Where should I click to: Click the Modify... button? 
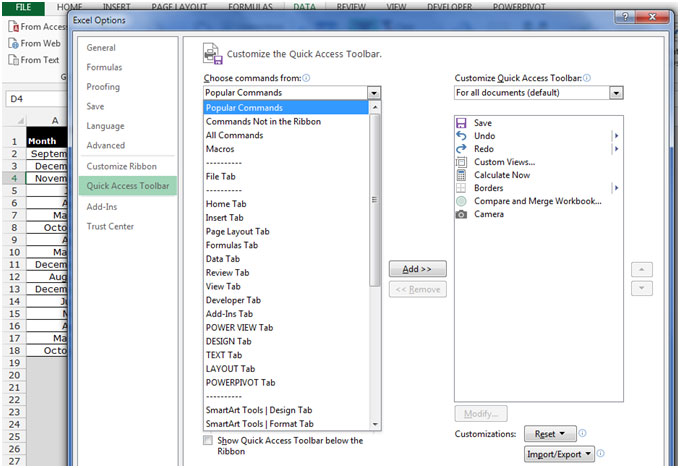[x=481, y=413]
